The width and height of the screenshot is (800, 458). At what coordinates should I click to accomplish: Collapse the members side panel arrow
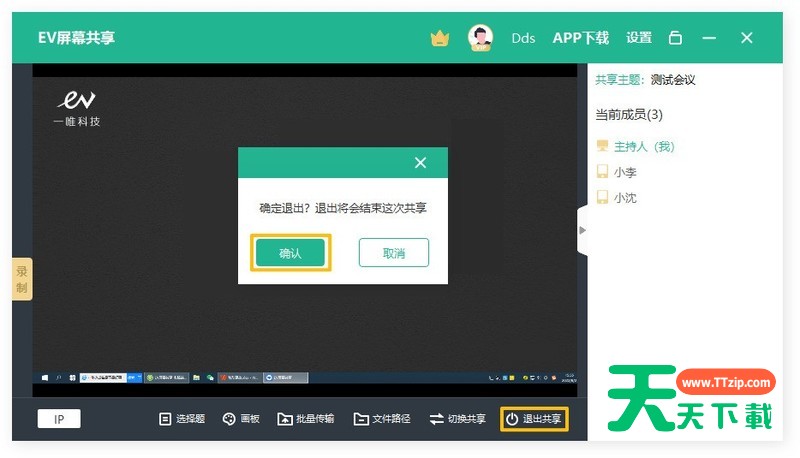[582, 230]
